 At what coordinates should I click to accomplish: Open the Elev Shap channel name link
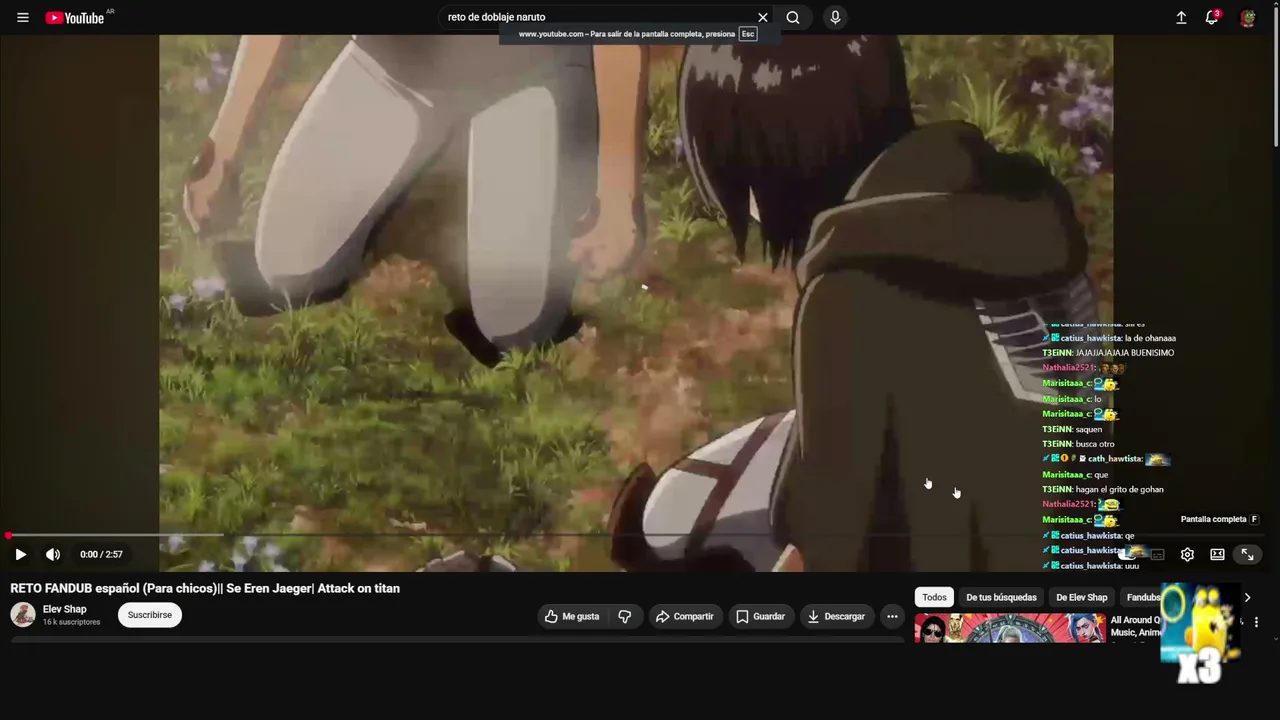[65, 609]
